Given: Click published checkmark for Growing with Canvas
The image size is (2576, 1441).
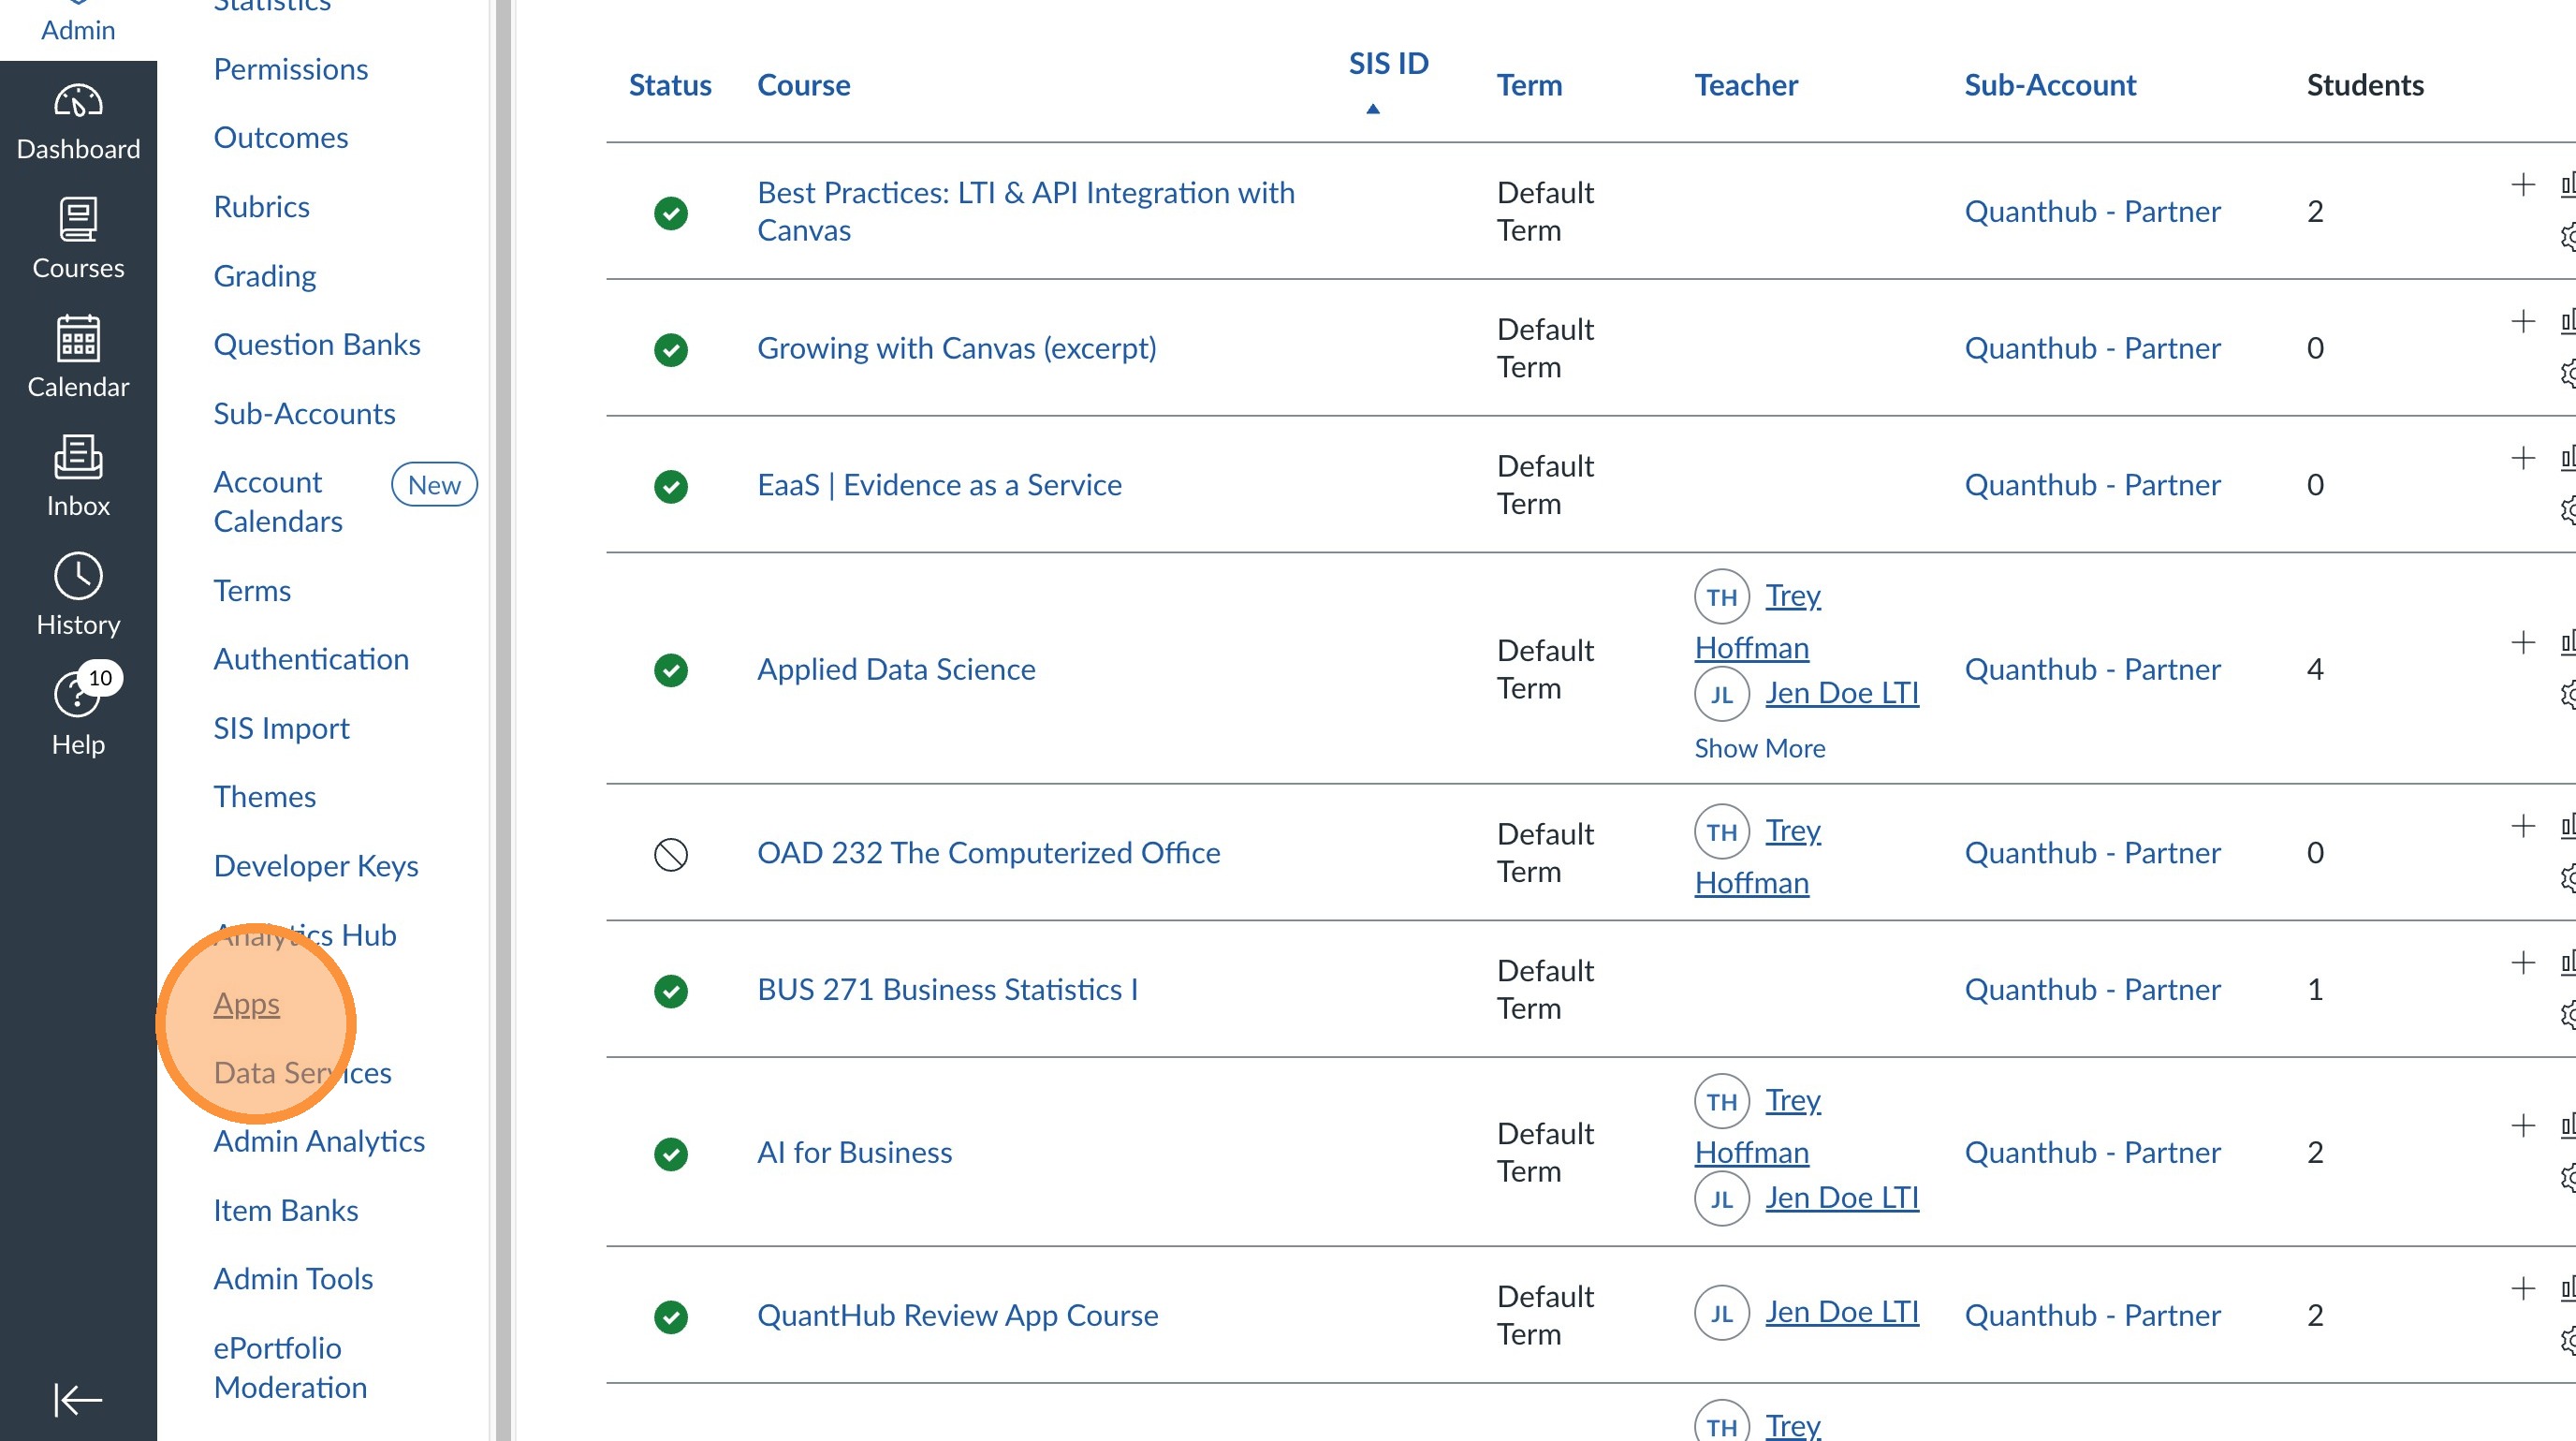Looking at the screenshot, I should [x=671, y=350].
